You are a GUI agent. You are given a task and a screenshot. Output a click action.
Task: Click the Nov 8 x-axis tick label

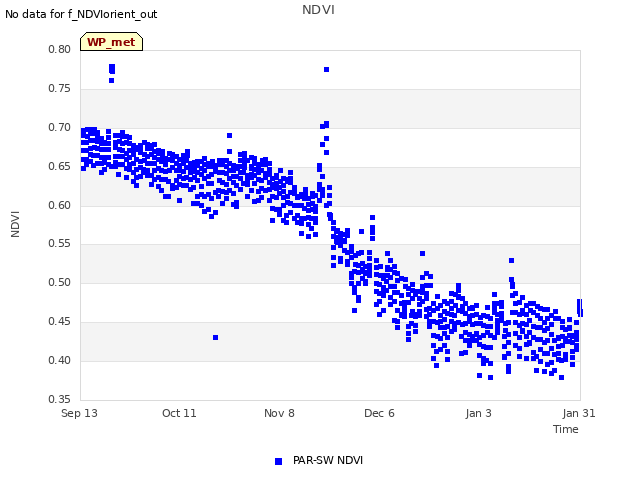coord(279,413)
